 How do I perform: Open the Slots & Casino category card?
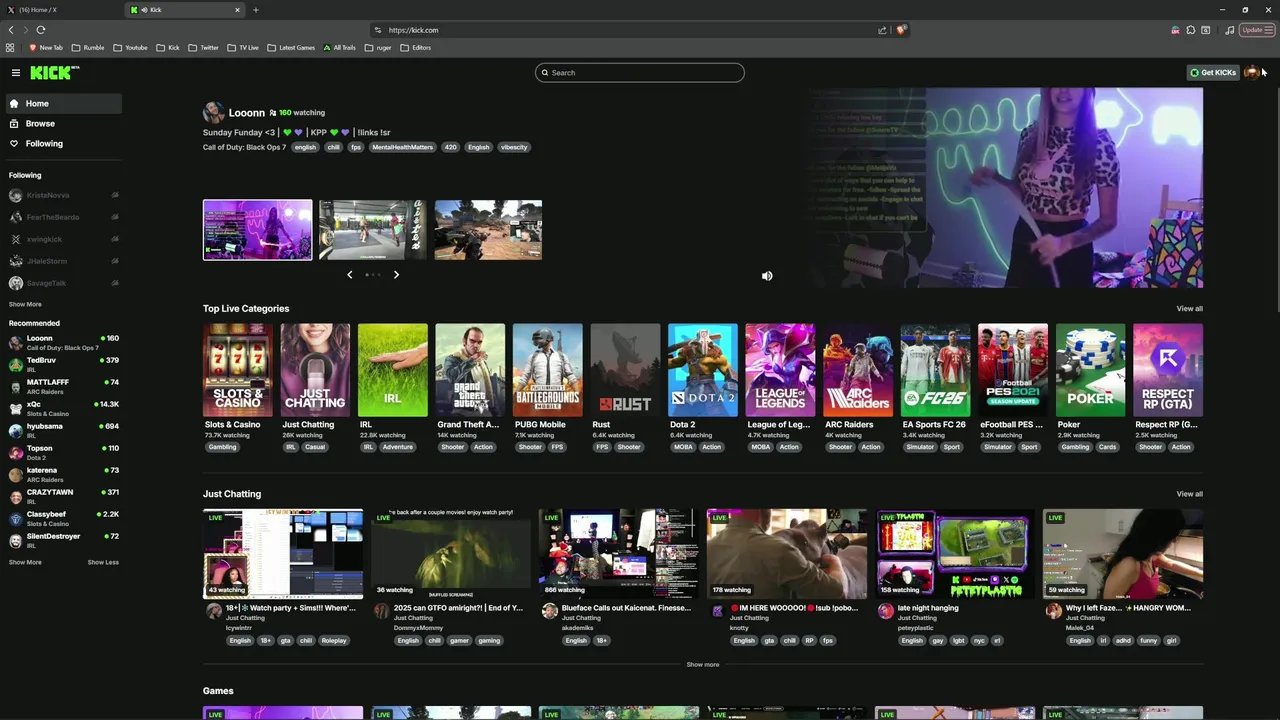coord(237,370)
